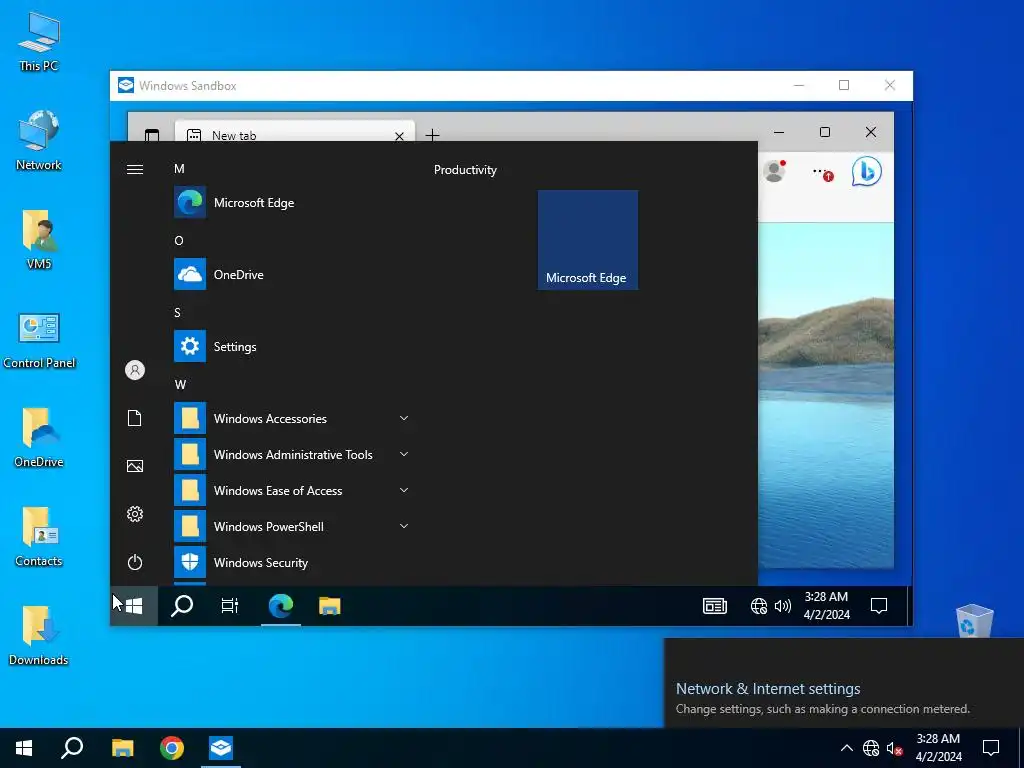Click the host tray network globe icon
Image resolution: width=1024 pixels, height=768 pixels.
[x=871, y=748]
